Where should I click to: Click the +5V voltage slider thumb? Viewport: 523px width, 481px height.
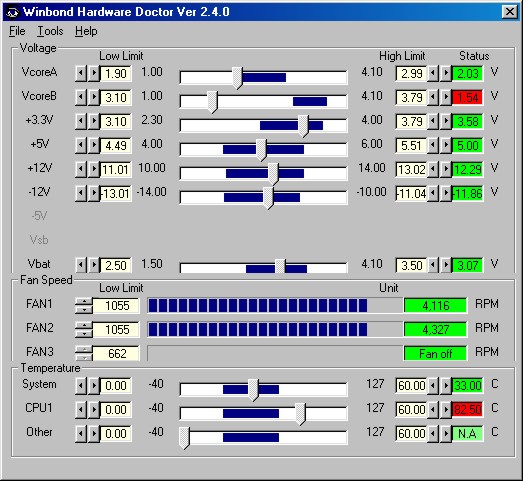(262, 149)
